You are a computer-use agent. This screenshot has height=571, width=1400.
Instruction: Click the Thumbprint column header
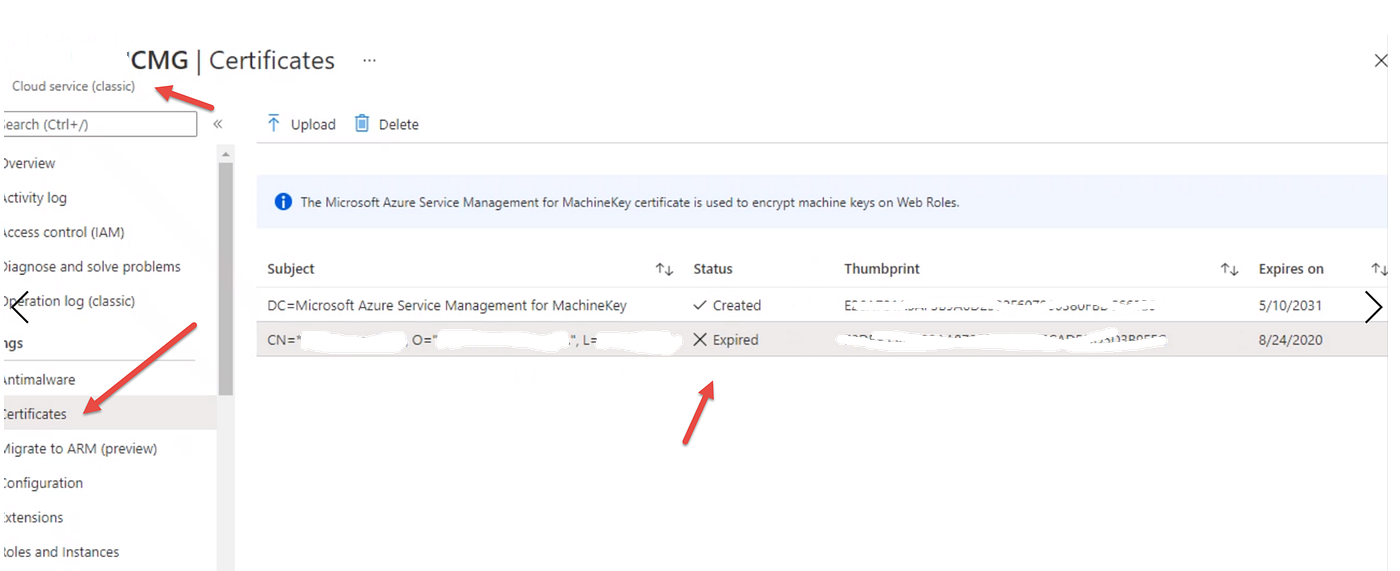pos(882,269)
